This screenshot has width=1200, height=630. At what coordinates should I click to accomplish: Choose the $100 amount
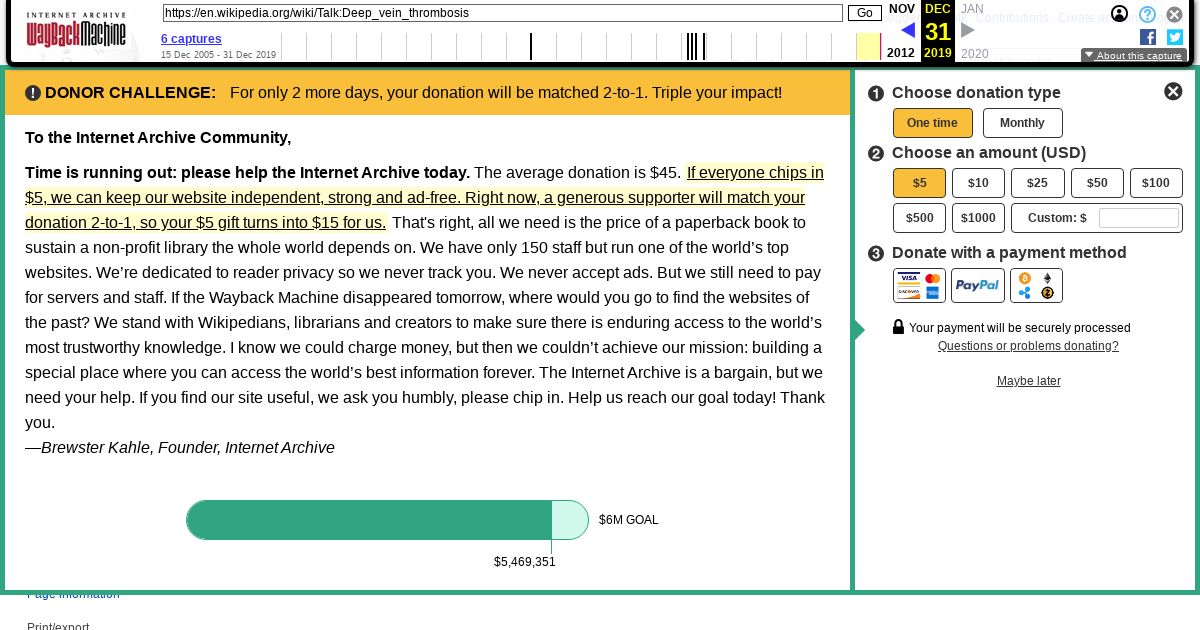[1156, 183]
